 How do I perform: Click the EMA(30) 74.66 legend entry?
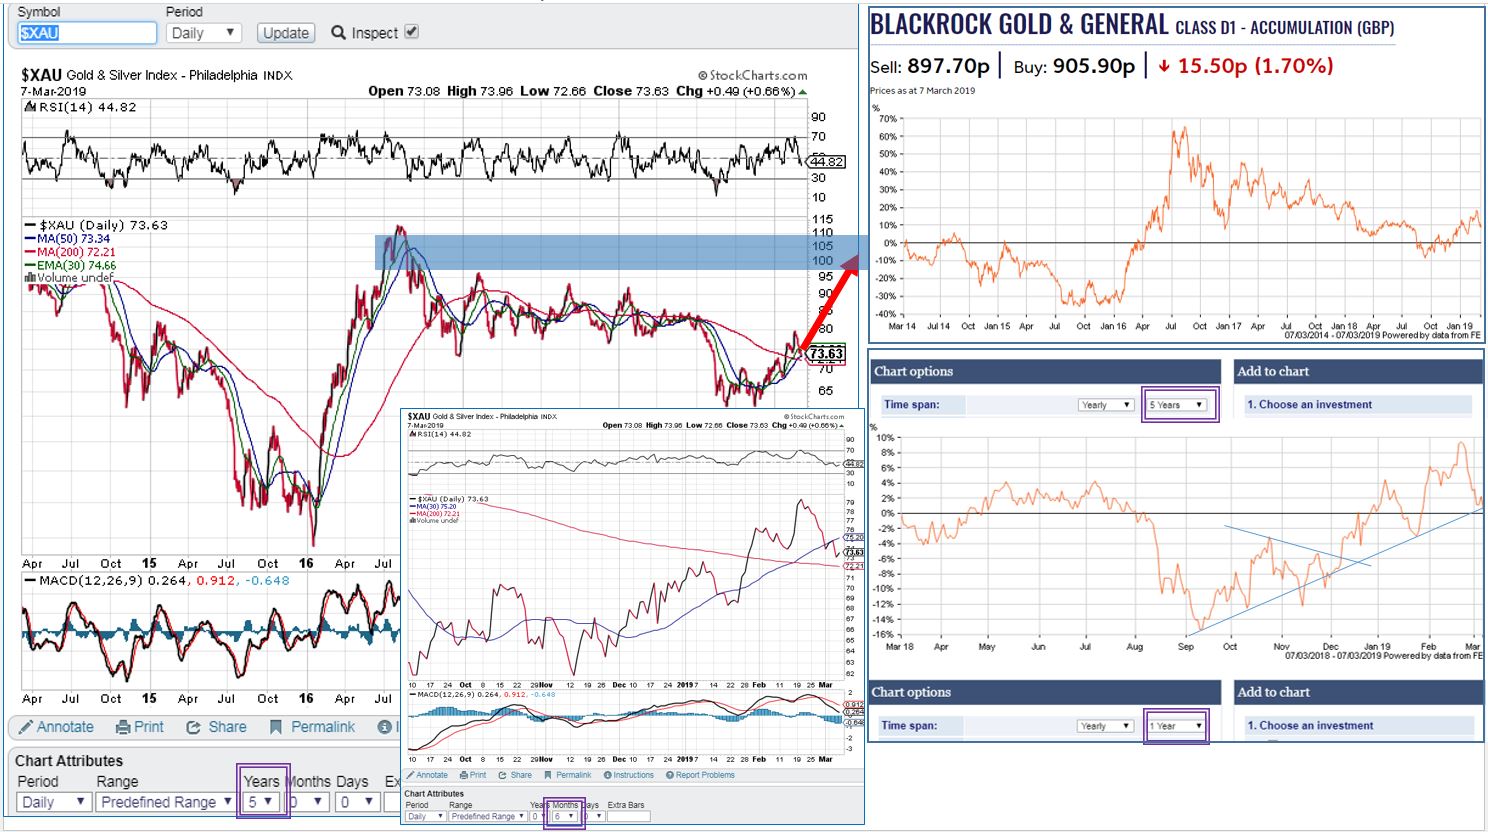(x=70, y=265)
